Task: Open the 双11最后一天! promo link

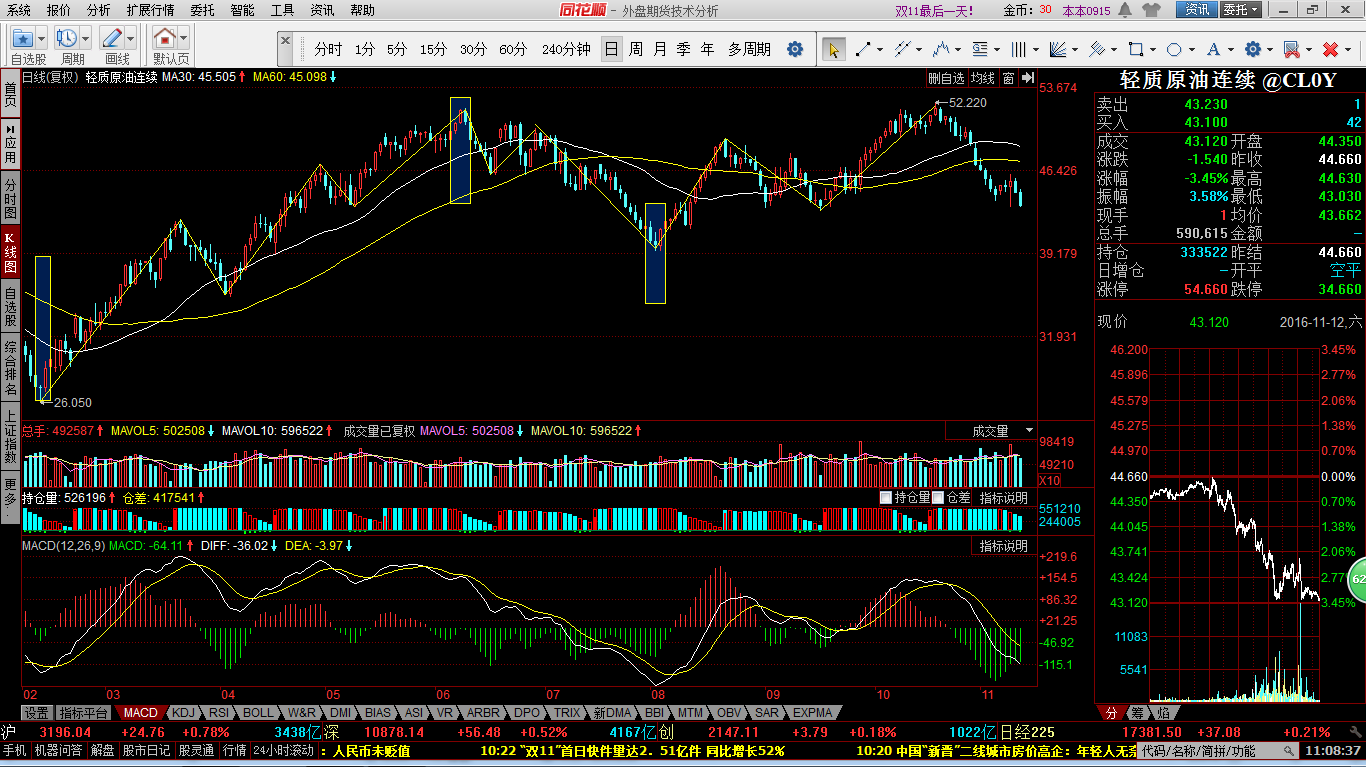Action: point(934,10)
